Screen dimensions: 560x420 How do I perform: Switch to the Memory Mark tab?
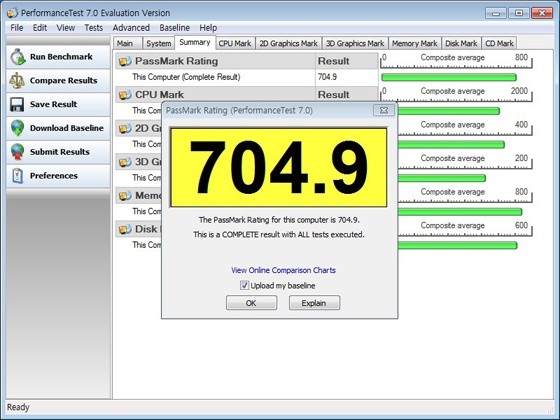415,43
